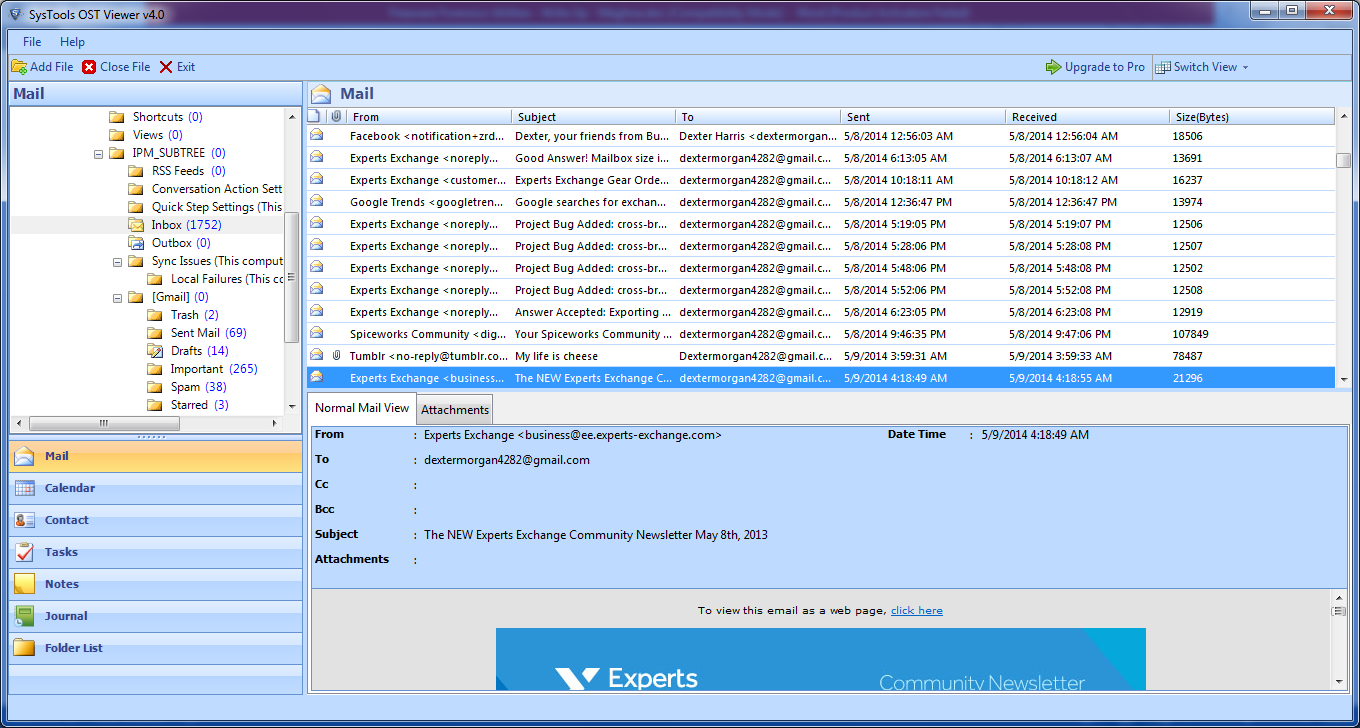Screen dimensions: 1360x728
Task: Open the Contact navigation pane
Action: tap(156, 520)
